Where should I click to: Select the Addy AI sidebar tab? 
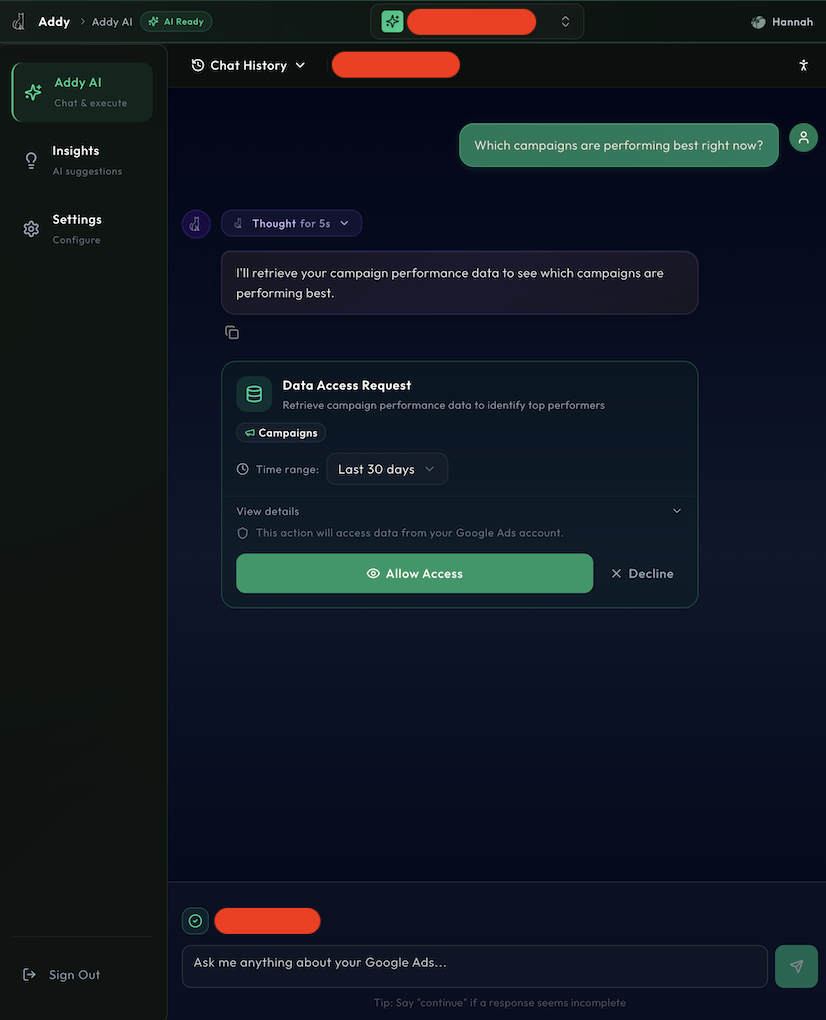82,92
